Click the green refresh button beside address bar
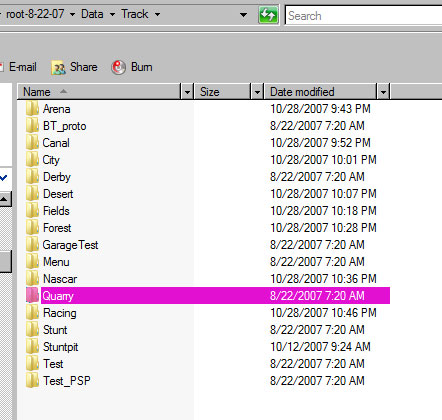 pos(268,15)
